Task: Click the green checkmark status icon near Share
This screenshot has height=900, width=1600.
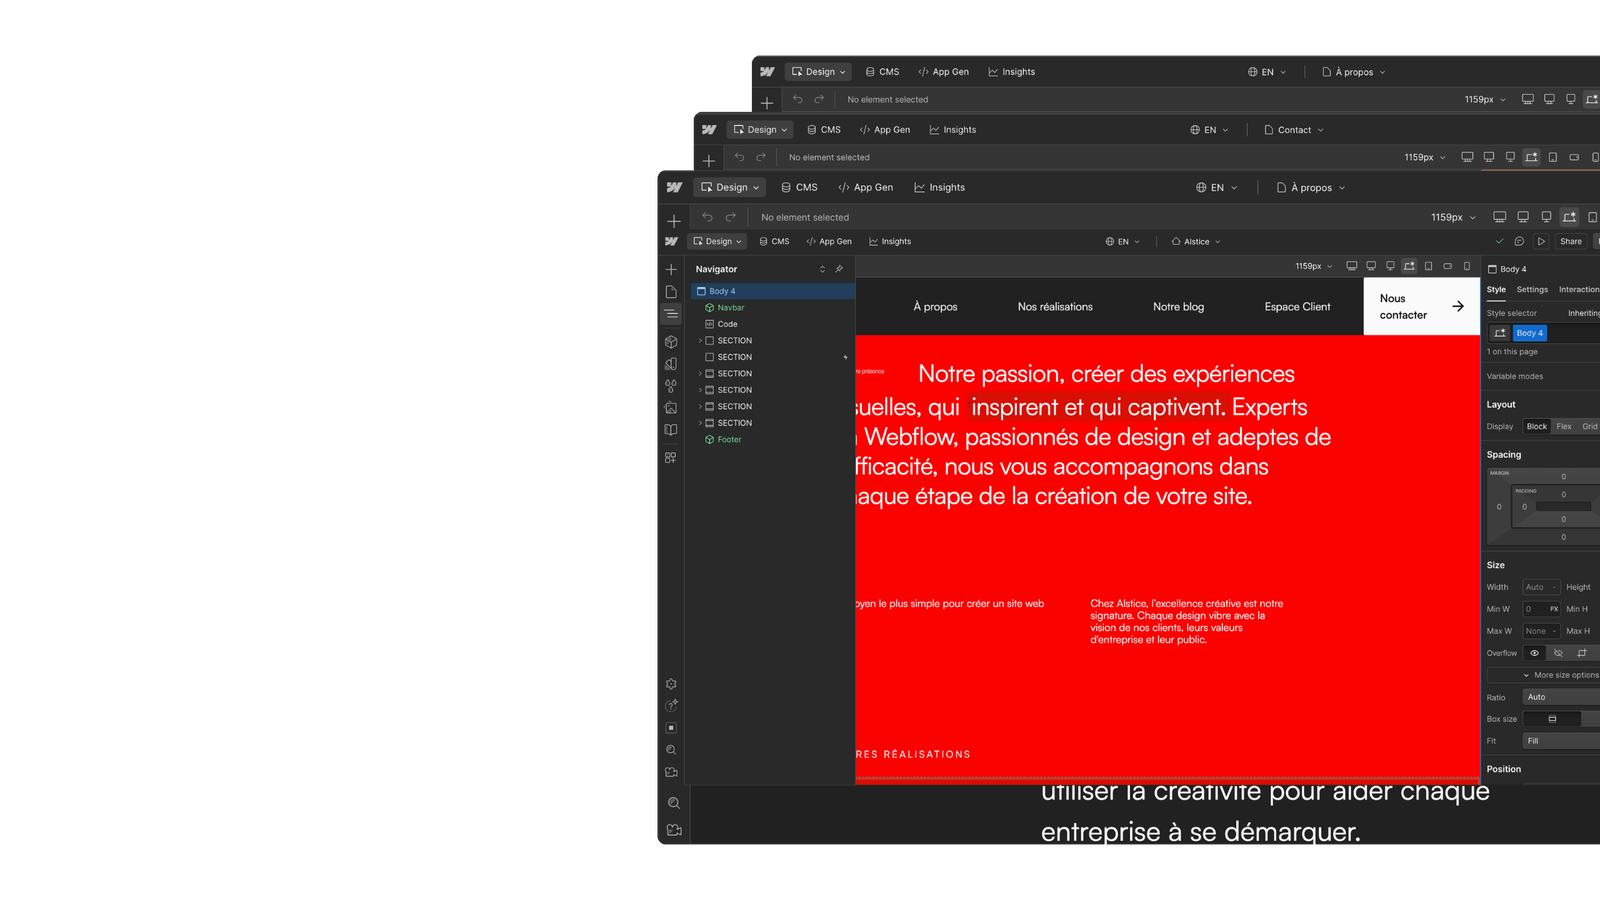Action: click(x=1499, y=241)
